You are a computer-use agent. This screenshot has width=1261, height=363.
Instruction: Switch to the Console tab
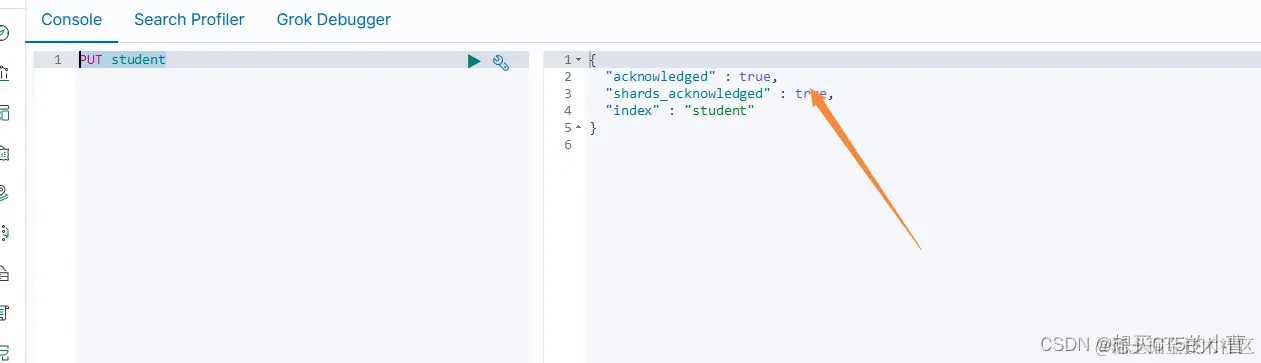tap(71, 19)
